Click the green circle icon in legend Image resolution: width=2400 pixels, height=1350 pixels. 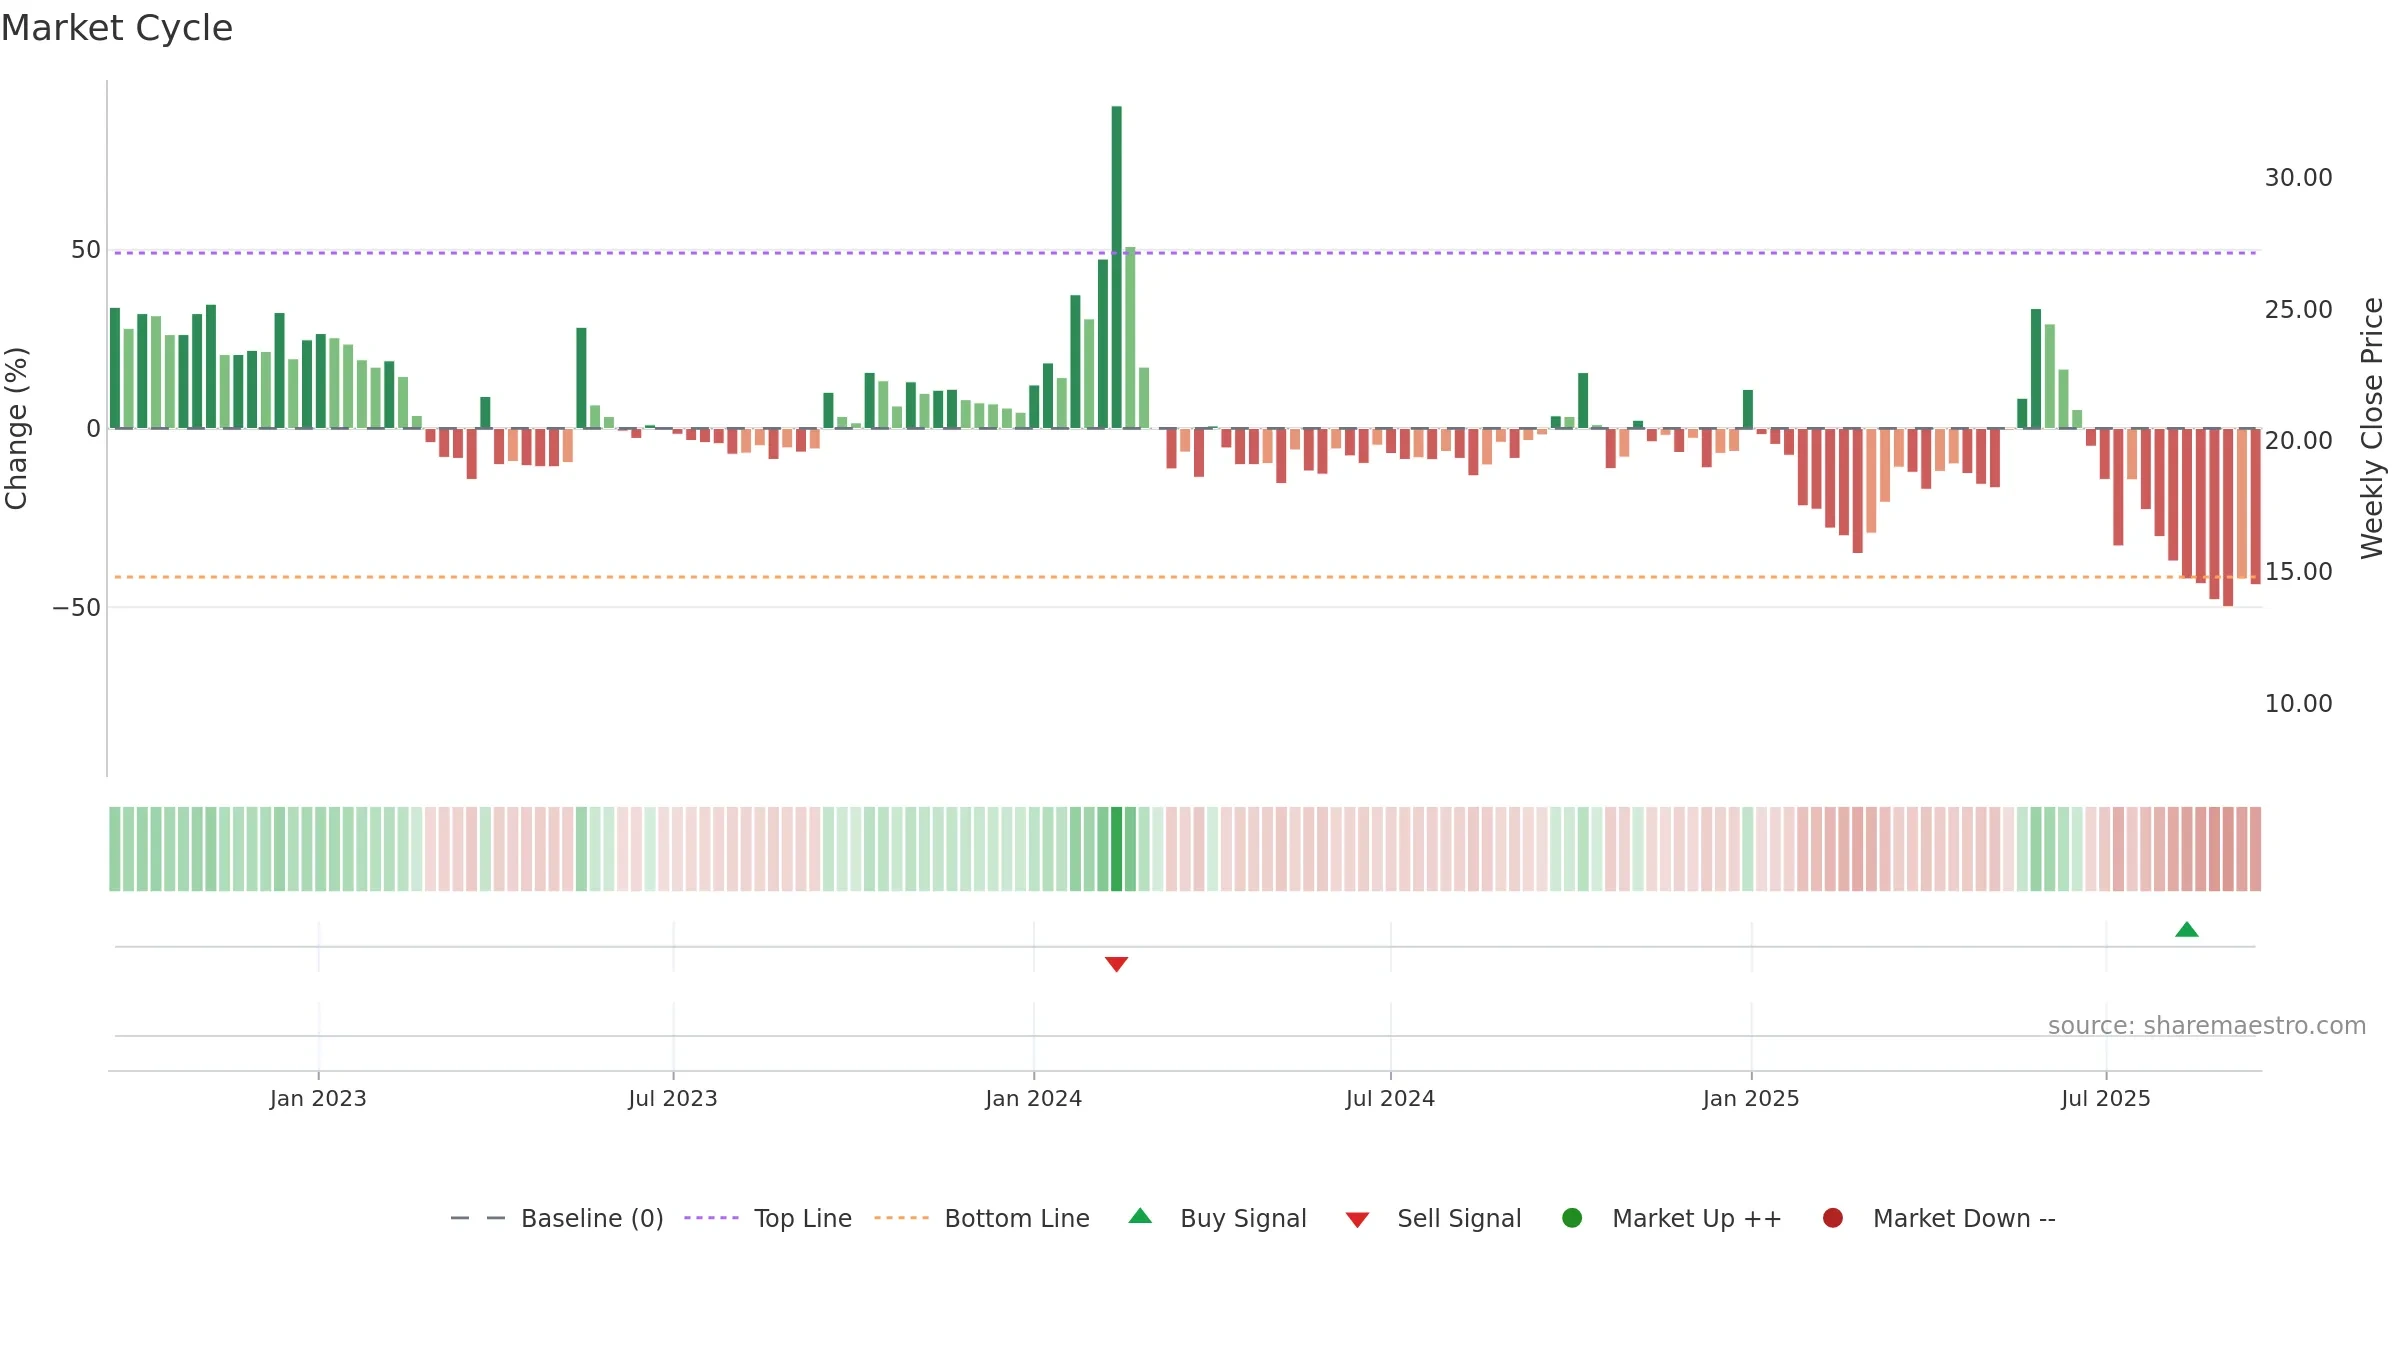click(1572, 1218)
